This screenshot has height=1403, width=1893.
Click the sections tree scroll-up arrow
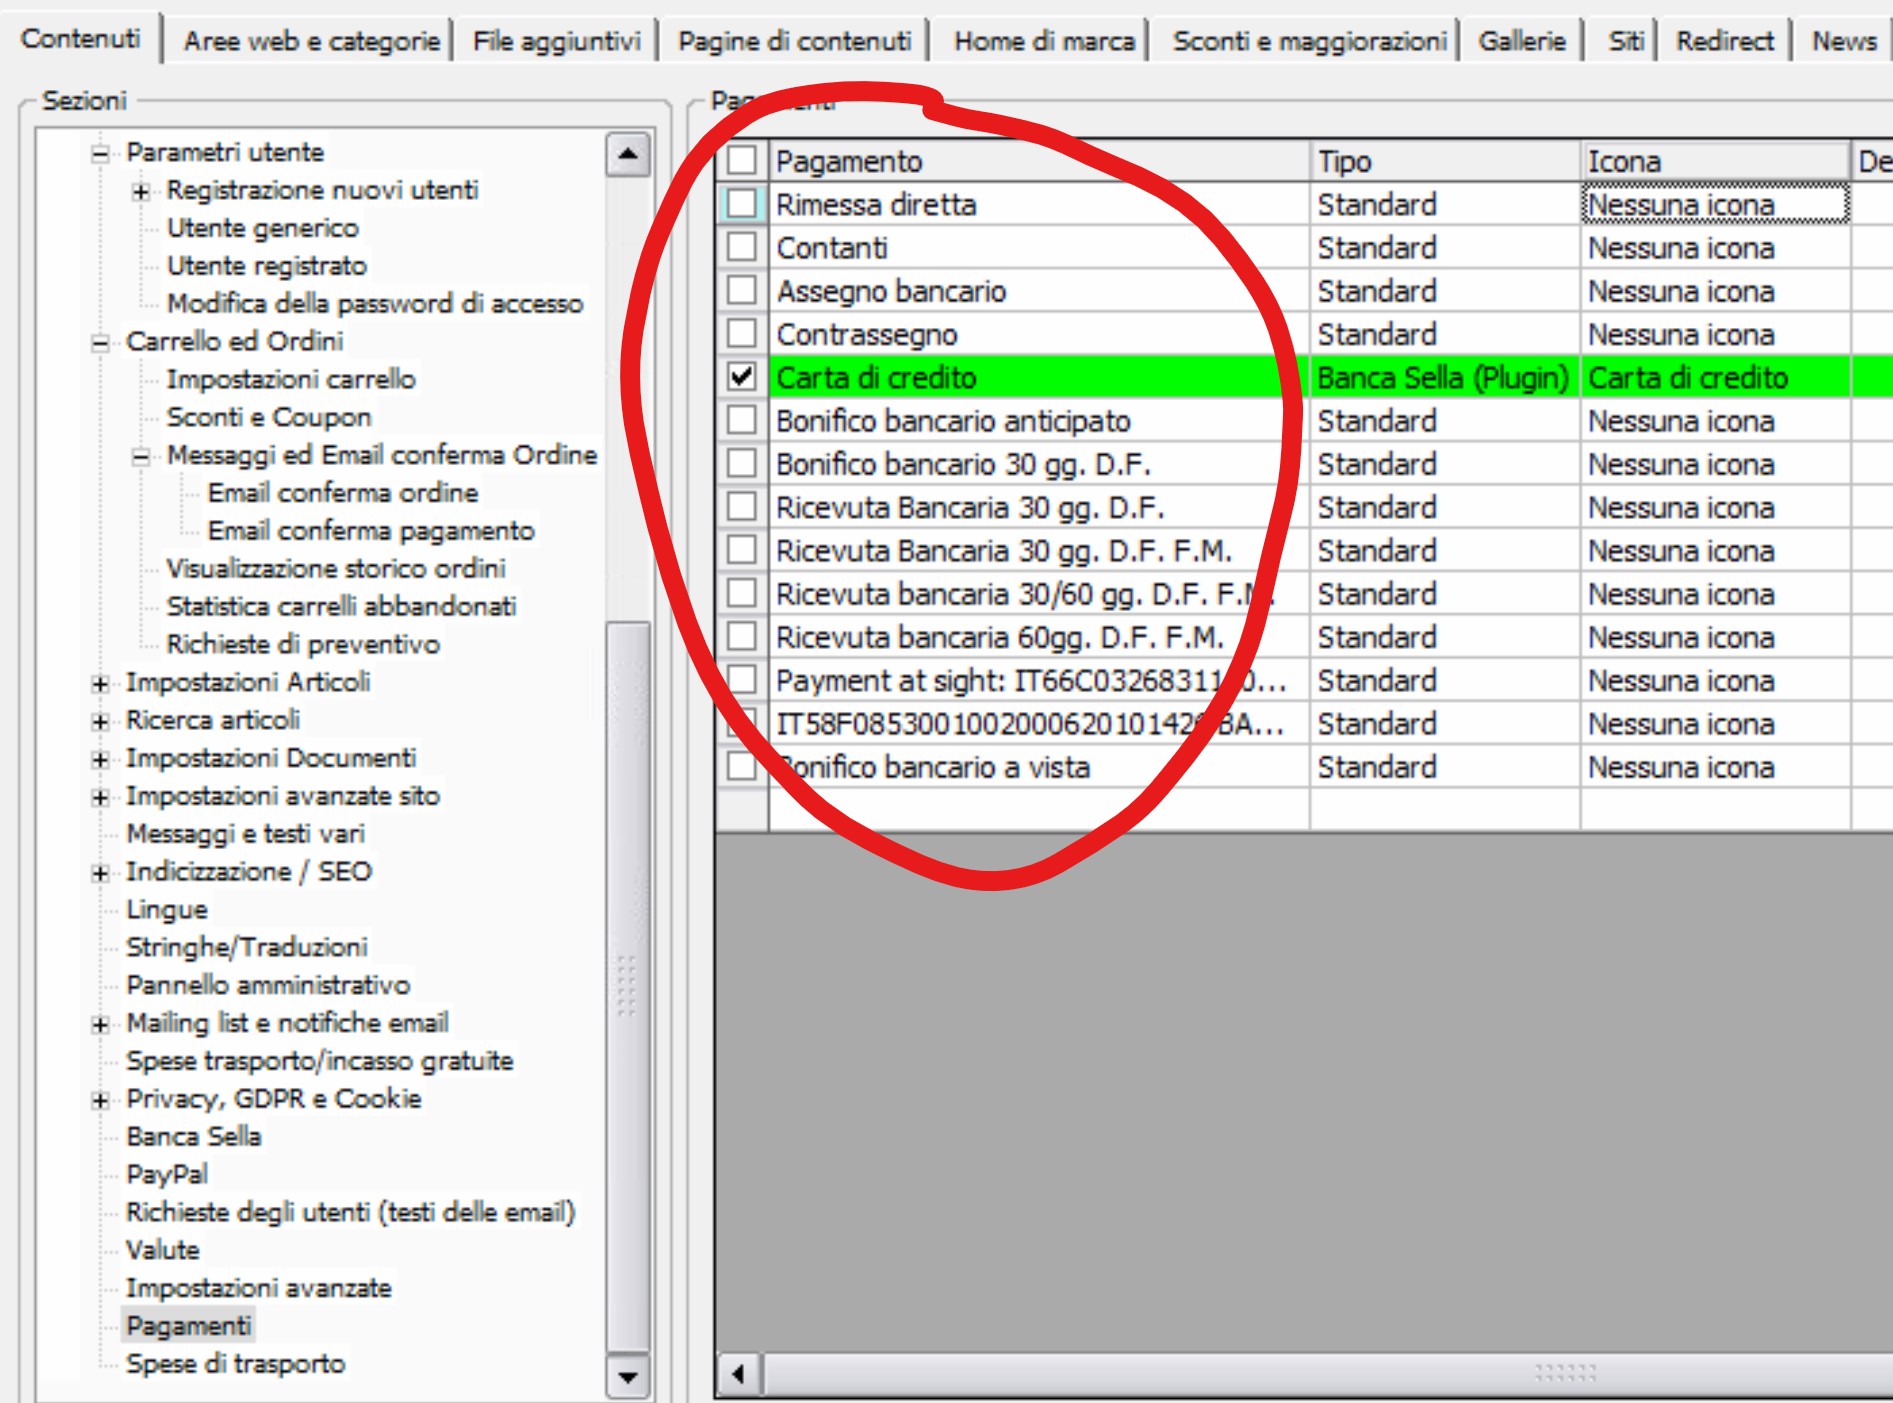pos(628,155)
